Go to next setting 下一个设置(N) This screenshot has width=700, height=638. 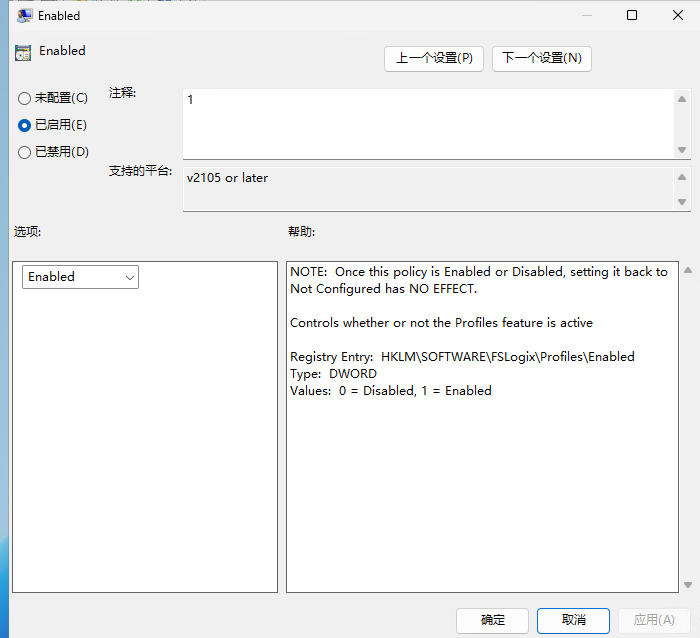[x=541, y=58]
